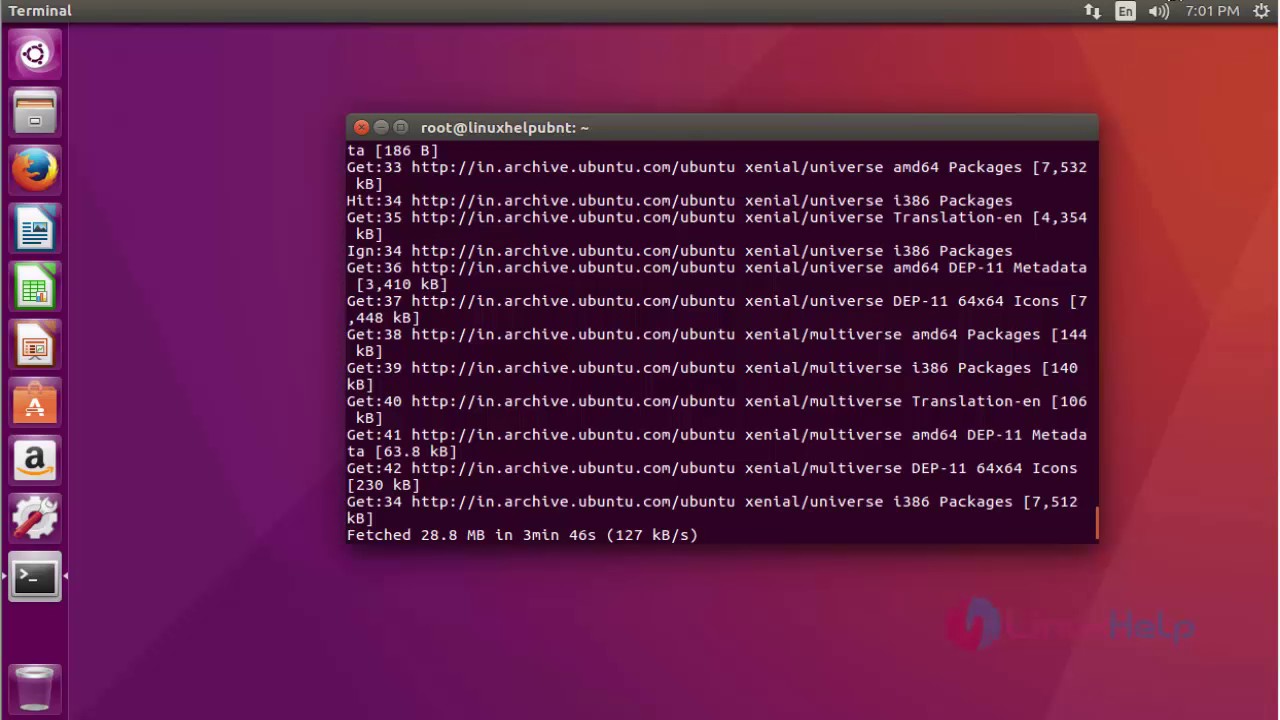Open the En keyboard layout indicator
The width and height of the screenshot is (1280, 720).
[x=1126, y=11]
